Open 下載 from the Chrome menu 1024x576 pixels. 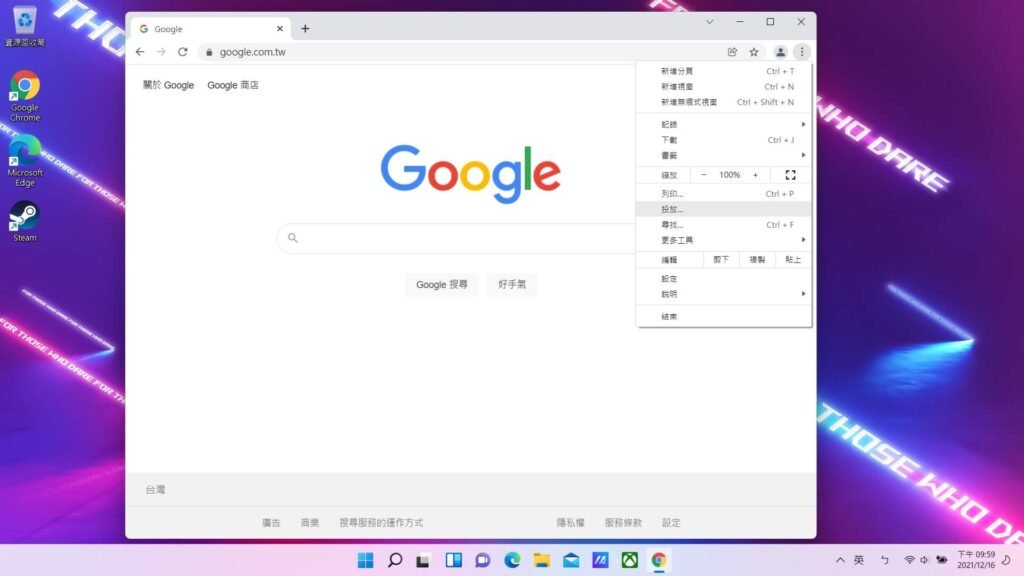tap(724, 140)
